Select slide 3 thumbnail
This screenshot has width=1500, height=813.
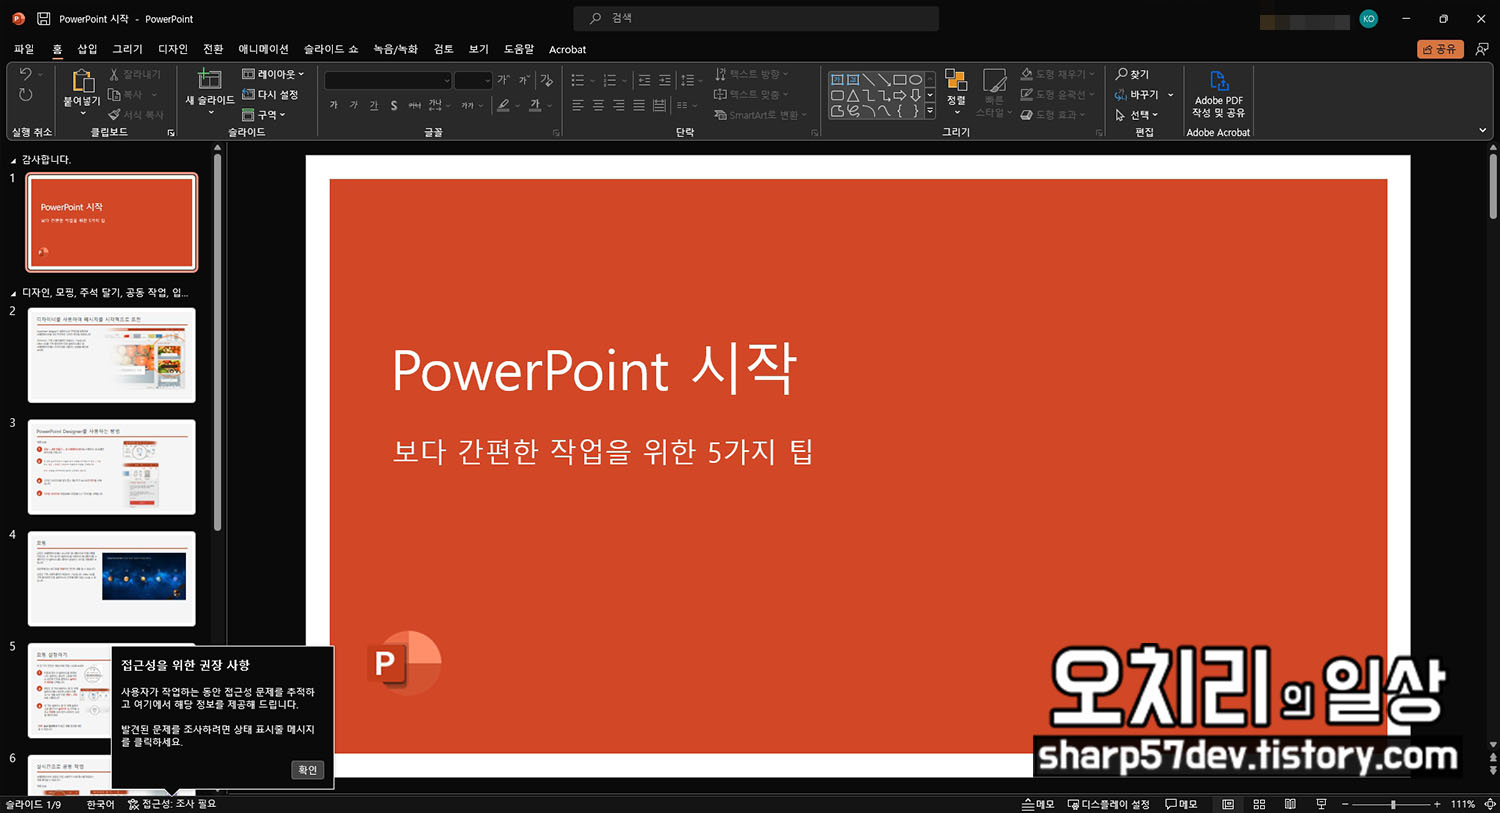tap(112, 467)
